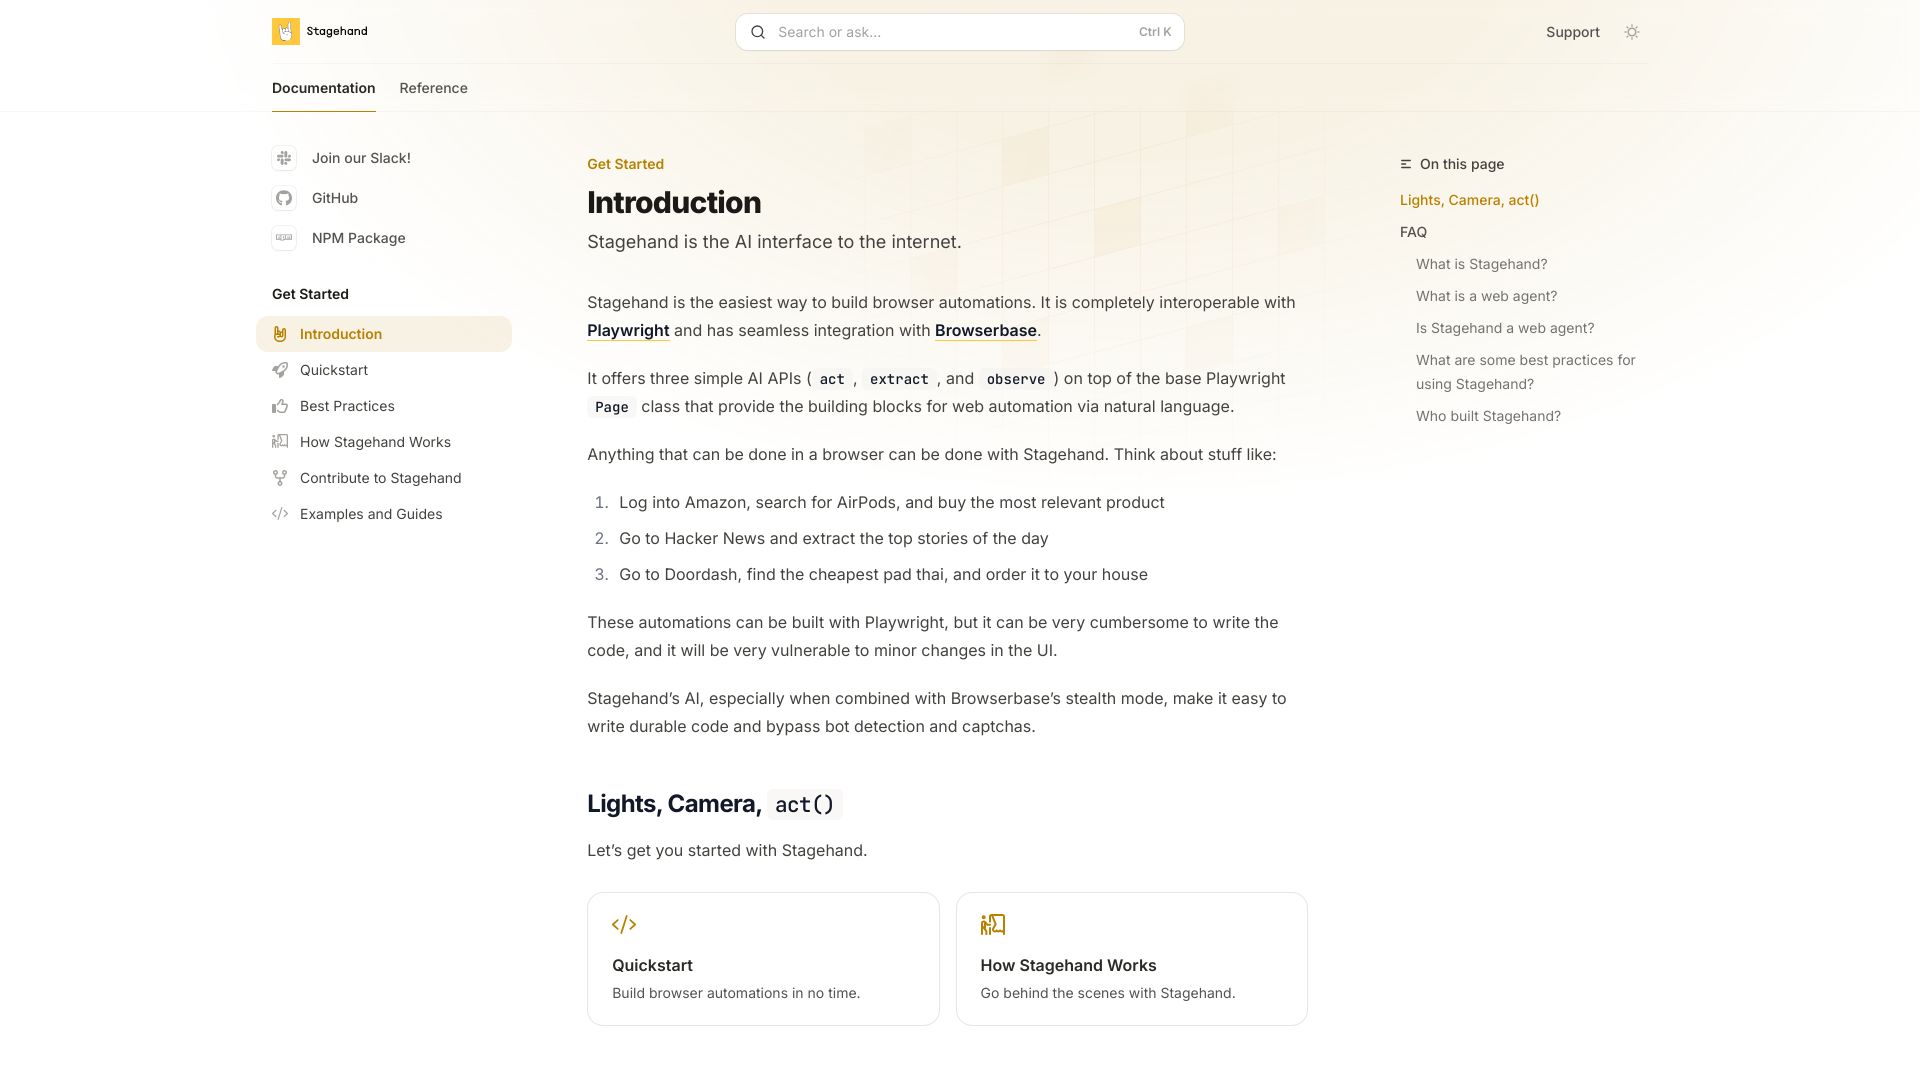Image resolution: width=1920 pixels, height=1080 pixels.
Task: Select the Documentation tab
Action: [323, 88]
